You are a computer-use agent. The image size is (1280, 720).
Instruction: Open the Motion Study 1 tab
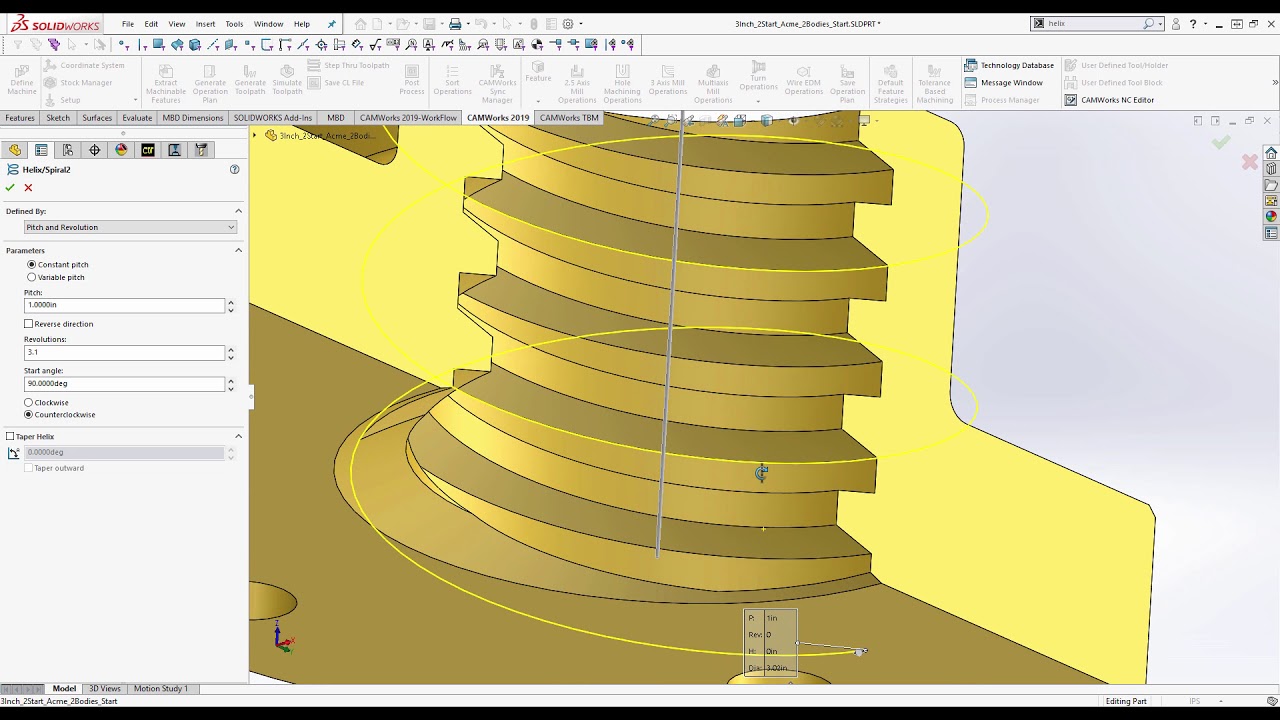[161, 688]
